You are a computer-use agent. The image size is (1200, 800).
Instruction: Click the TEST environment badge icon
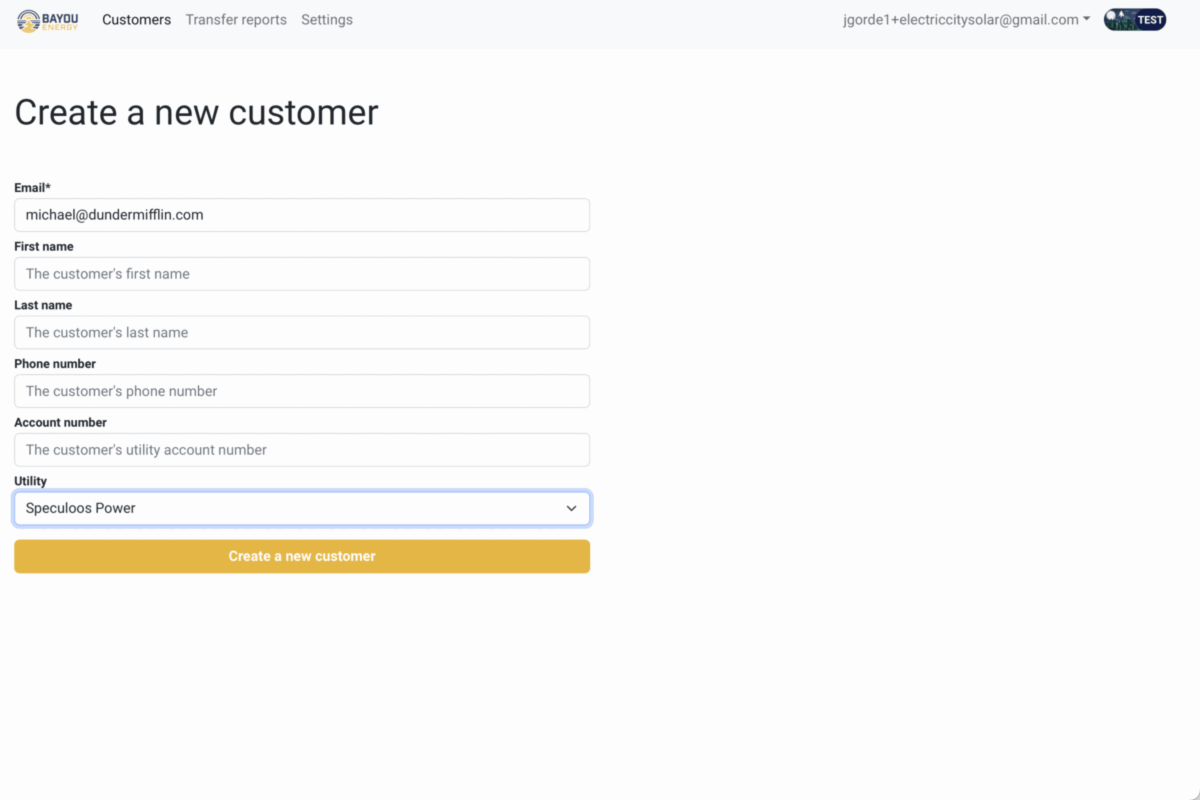1134,20
